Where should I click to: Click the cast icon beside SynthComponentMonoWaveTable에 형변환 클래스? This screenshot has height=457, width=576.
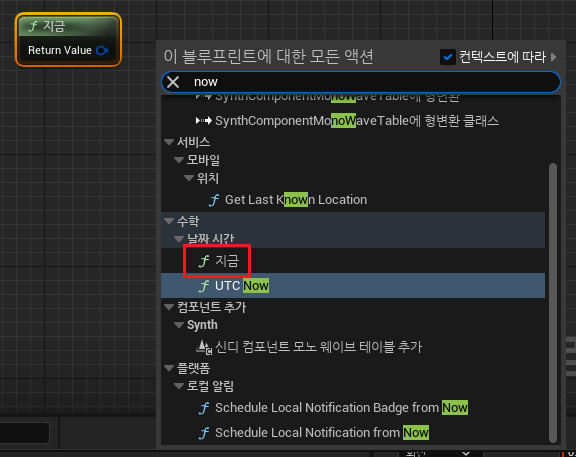[x=204, y=120]
